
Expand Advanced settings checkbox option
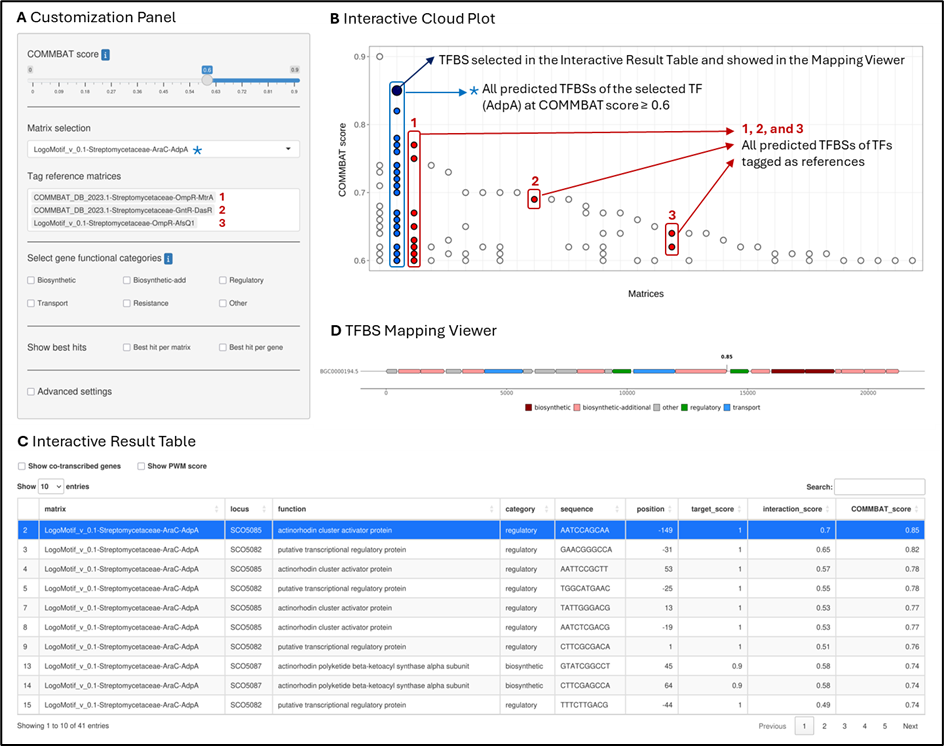coord(31,392)
